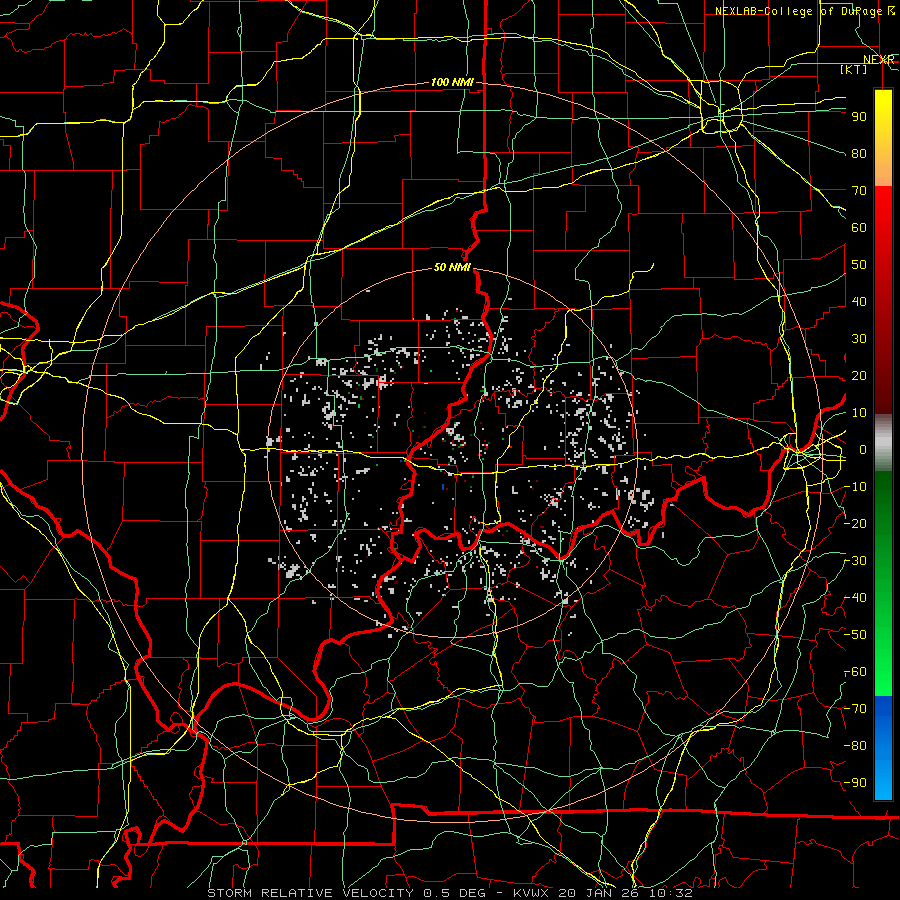Click the gray zero-velocity segment of the scale
The width and height of the screenshot is (900, 900).
[x=883, y=443]
